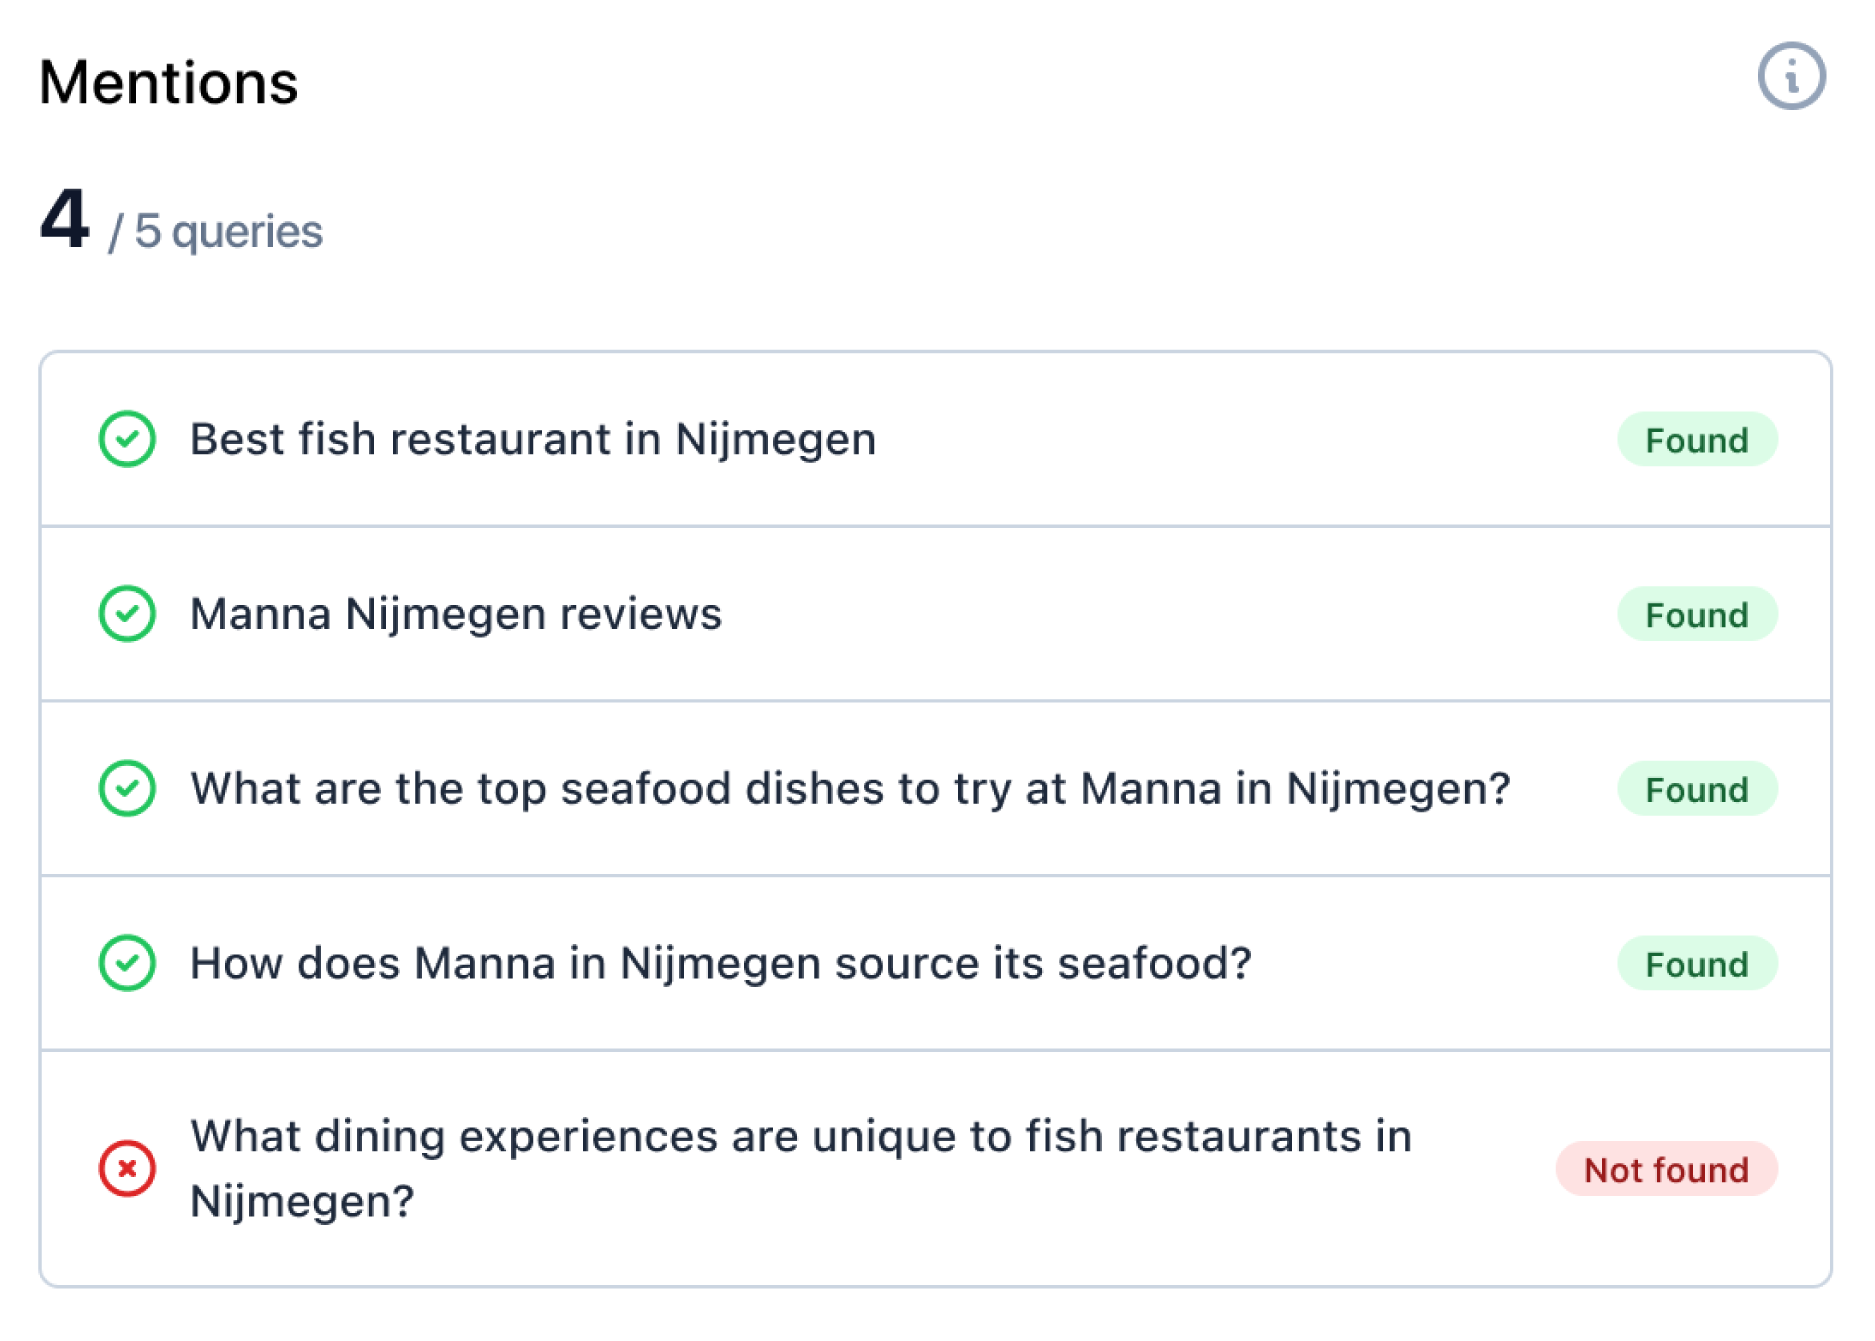Image resolution: width=1875 pixels, height=1341 pixels.
Task: Click the red Not found badge
Action: pyautogui.click(x=1666, y=1169)
